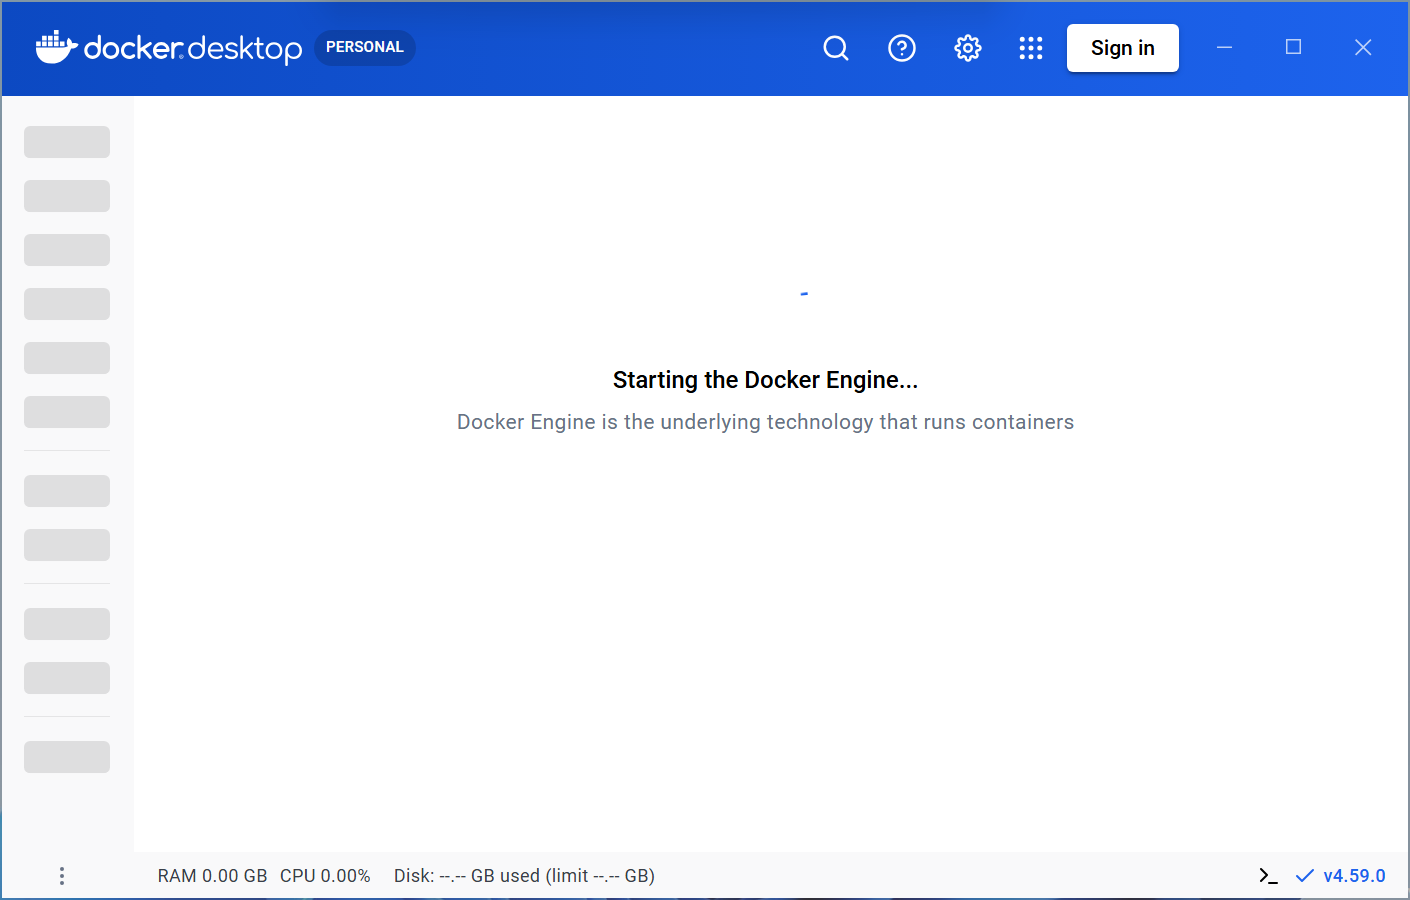This screenshot has height=900, width=1410.
Task: Click the Sign in button
Action: pos(1122,47)
